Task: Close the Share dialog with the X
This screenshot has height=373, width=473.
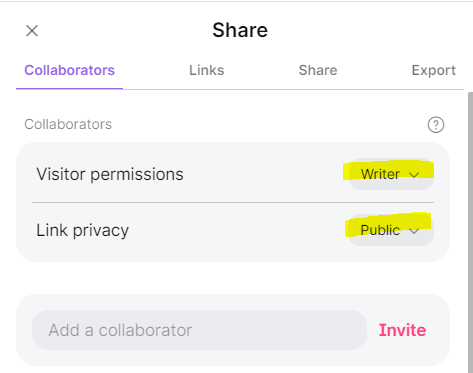Action: click(32, 31)
